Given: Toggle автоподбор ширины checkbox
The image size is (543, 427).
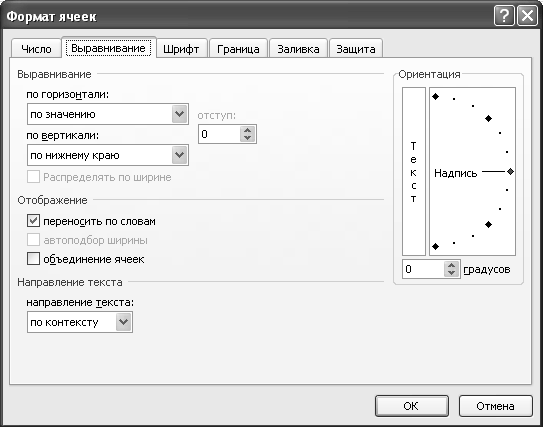Looking at the screenshot, I should point(33,240).
